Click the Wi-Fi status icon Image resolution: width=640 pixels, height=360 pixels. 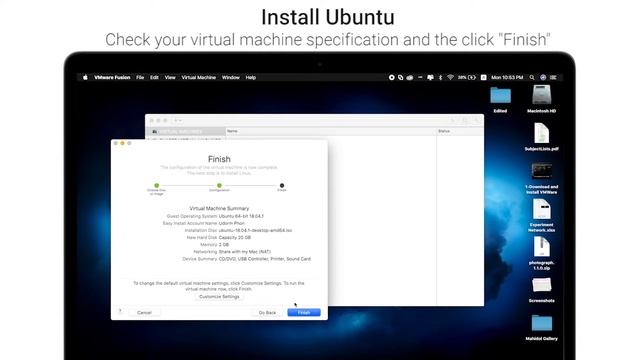[450, 77]
